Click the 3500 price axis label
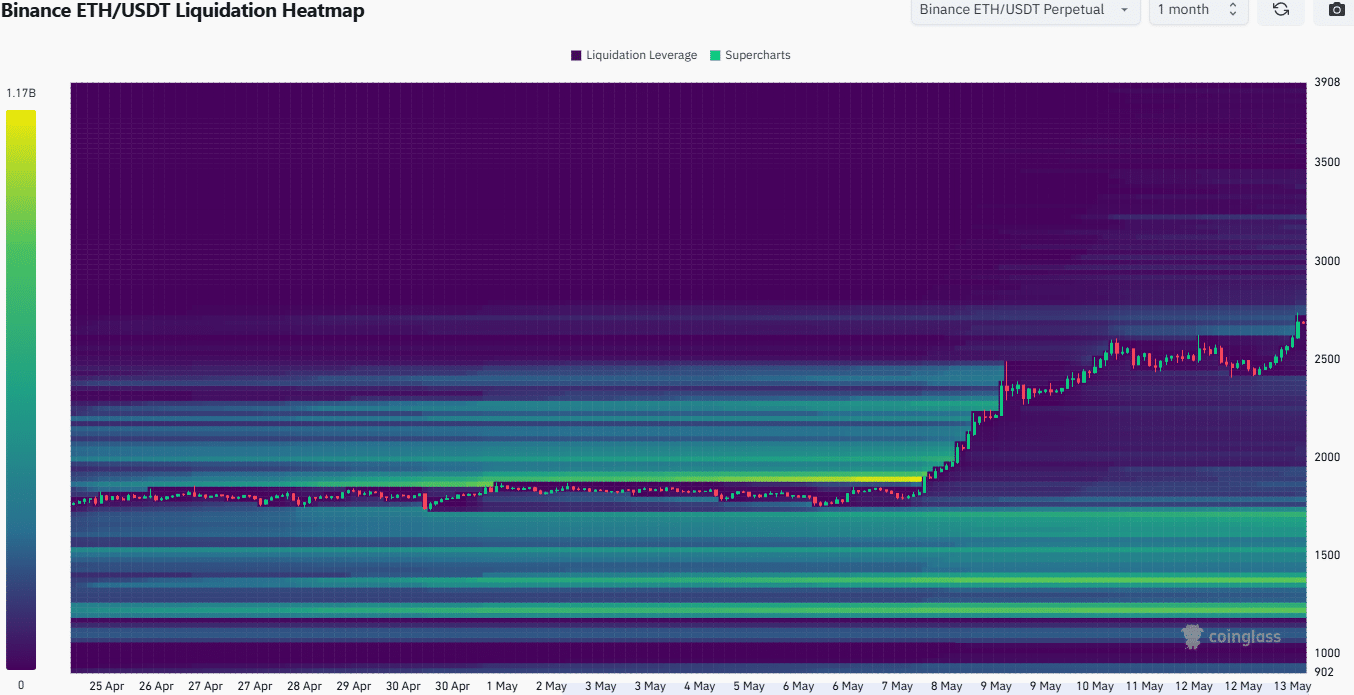Viewport: 1354px width, 695px height. pyautogui.click(x=1328, y=162)
